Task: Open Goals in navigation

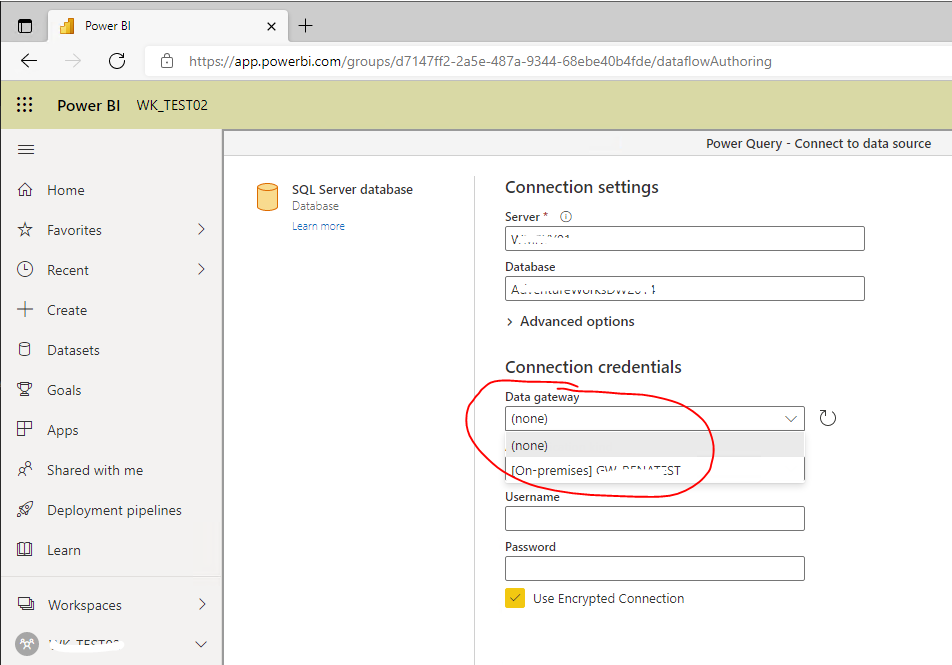Action: pyautogui.click(x=64, y=390)
